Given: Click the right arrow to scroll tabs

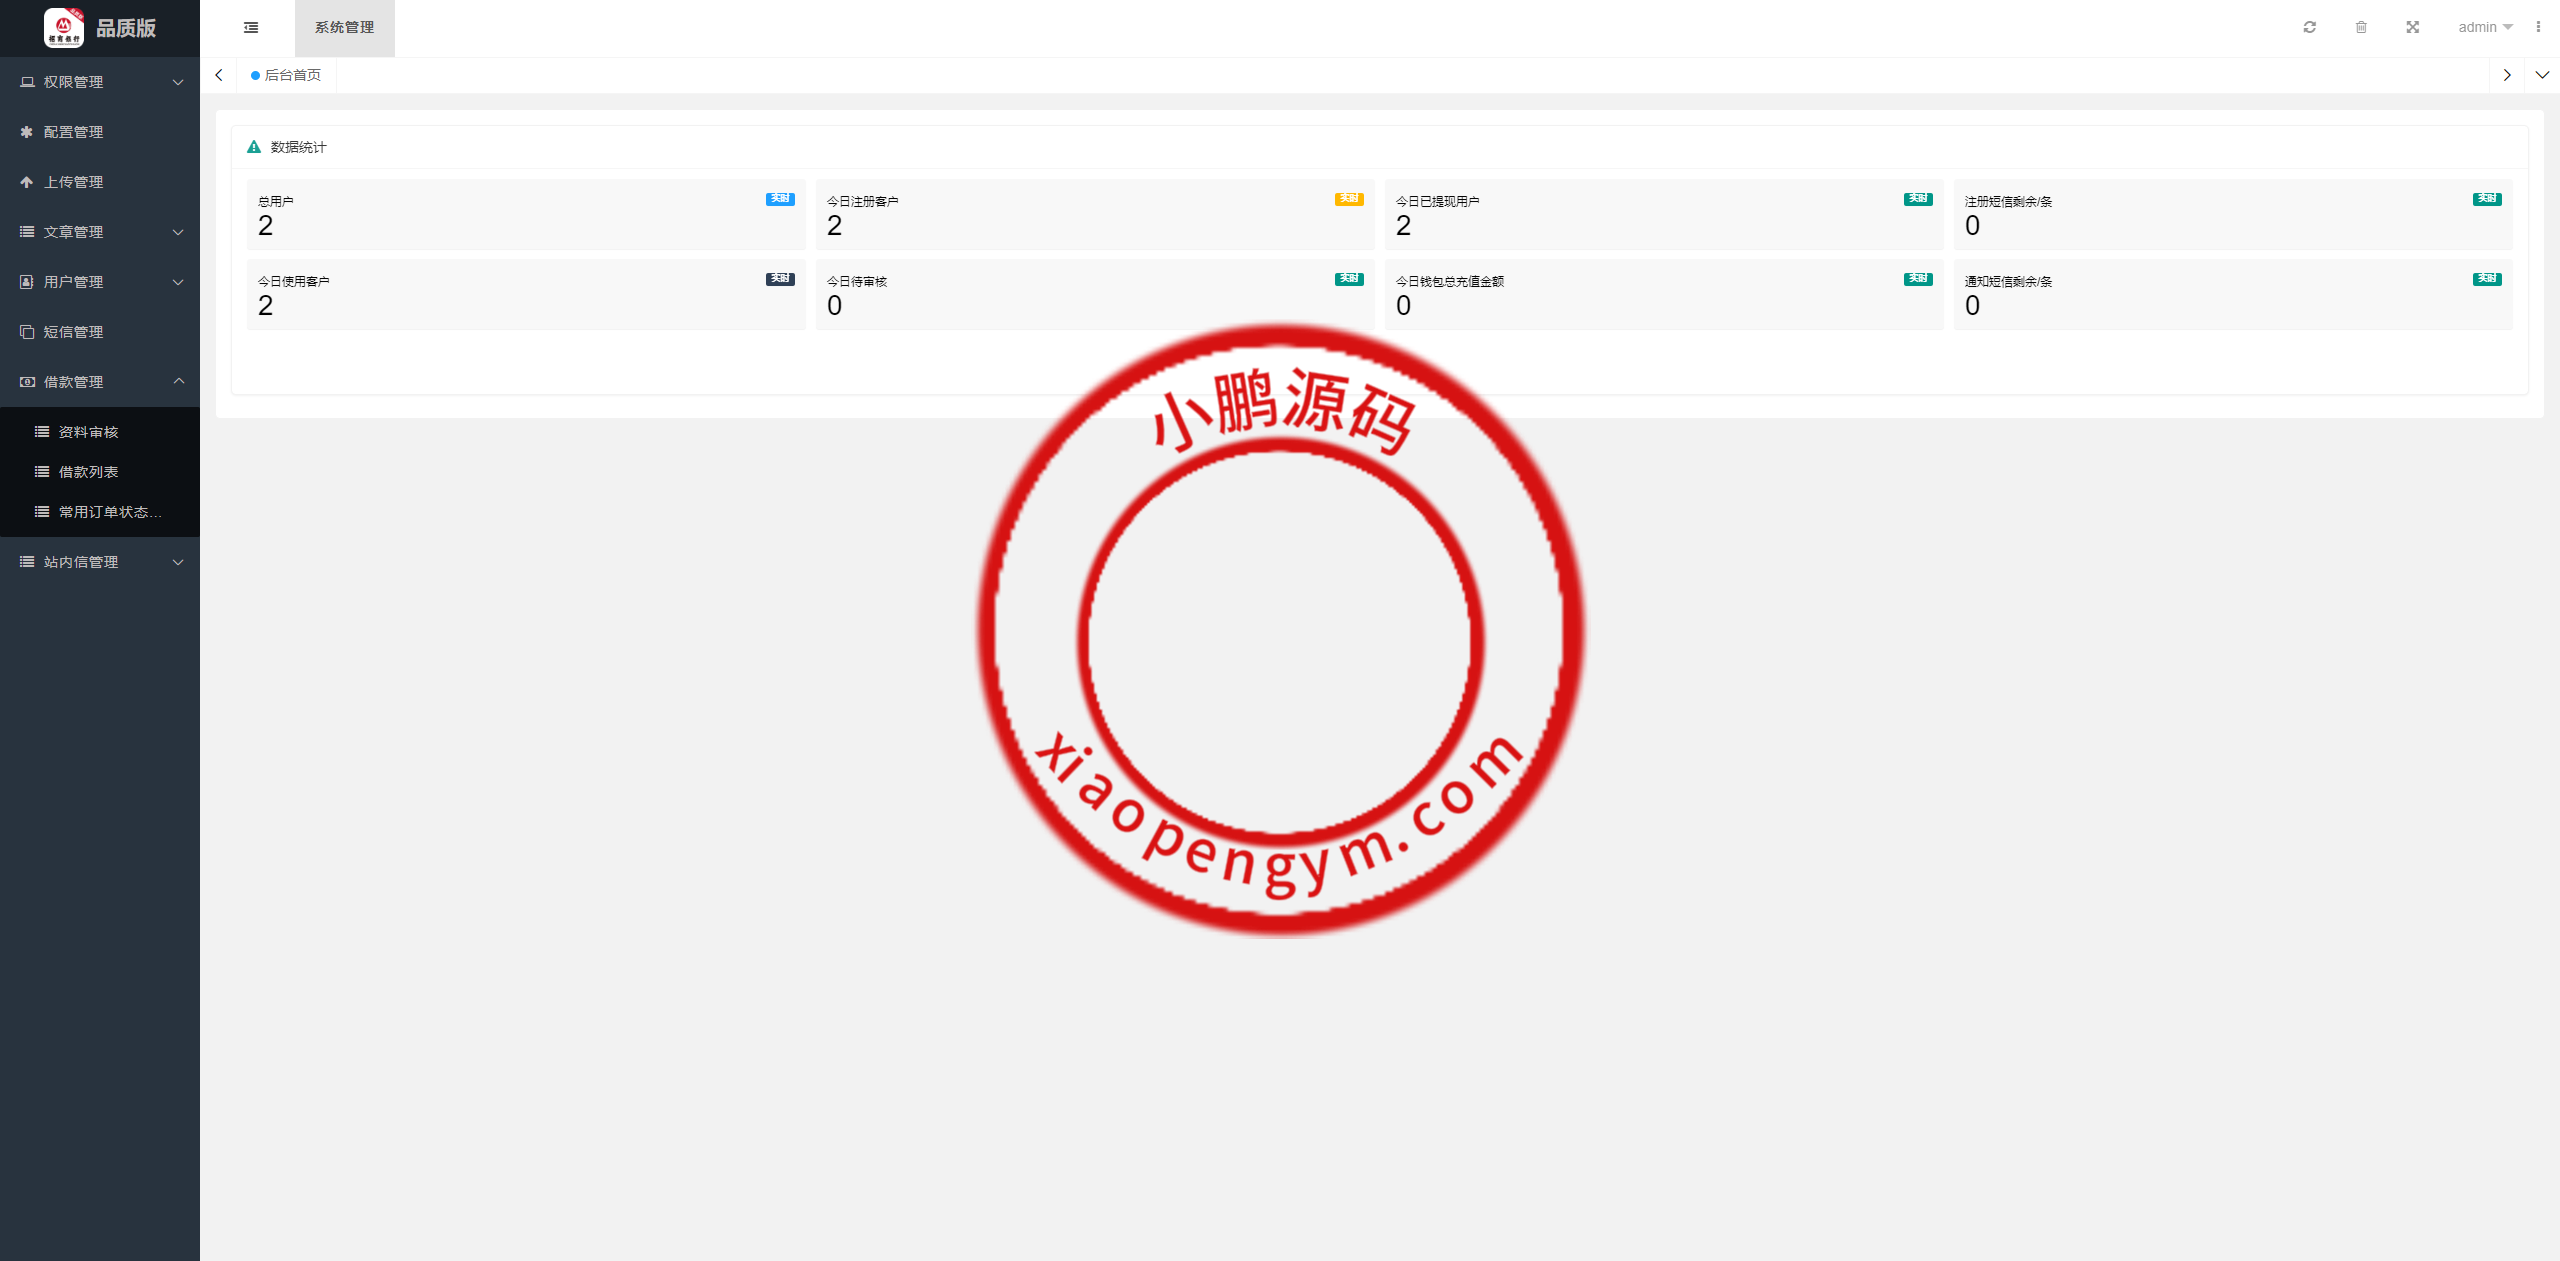Looking at the screenshot, I should tap(2507, 74).
